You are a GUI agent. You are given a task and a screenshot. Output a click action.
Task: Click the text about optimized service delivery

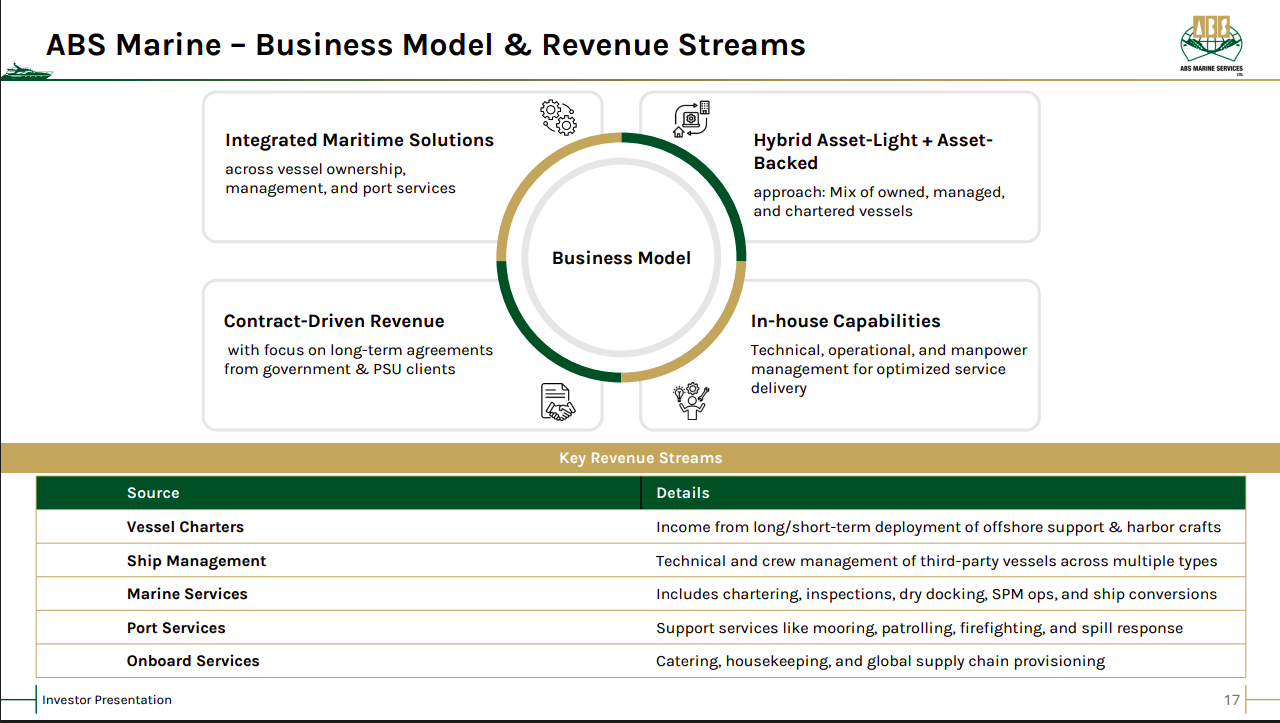click(x=889, y=369)
